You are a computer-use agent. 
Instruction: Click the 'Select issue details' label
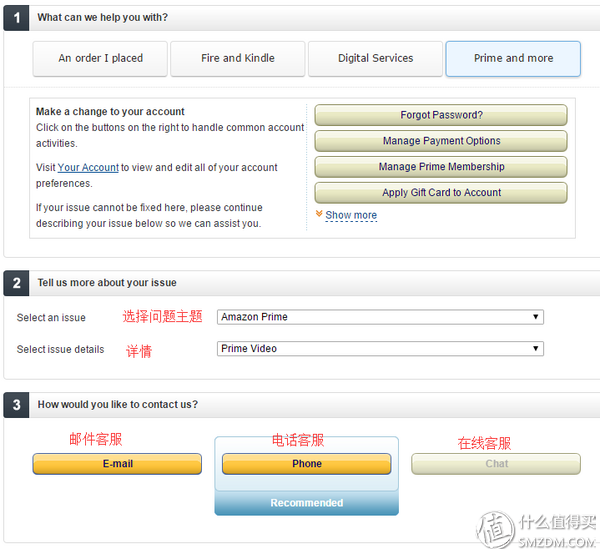click(60, 349)
